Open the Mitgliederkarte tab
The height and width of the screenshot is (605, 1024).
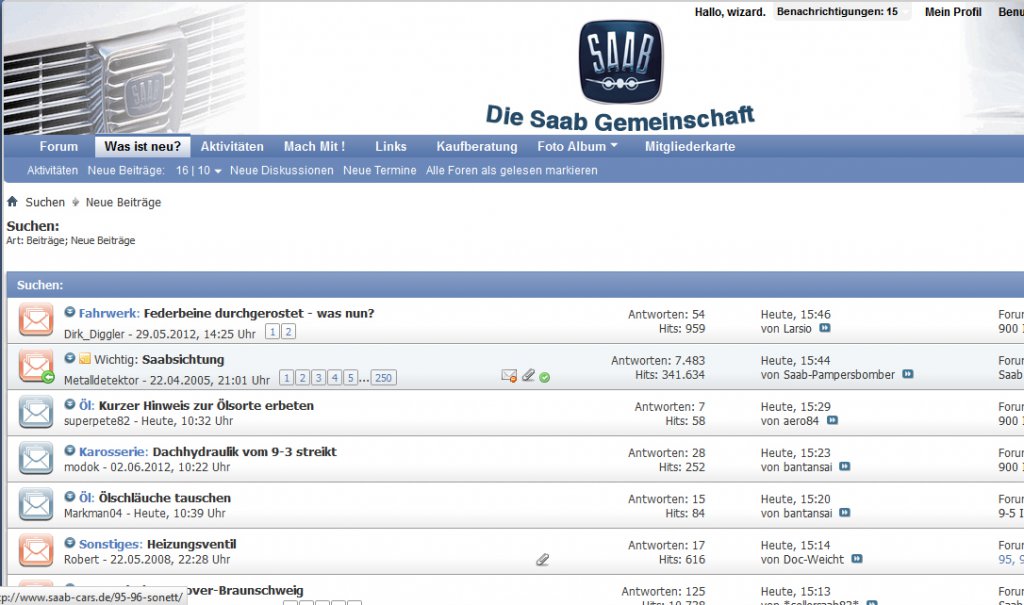(690, 146)
